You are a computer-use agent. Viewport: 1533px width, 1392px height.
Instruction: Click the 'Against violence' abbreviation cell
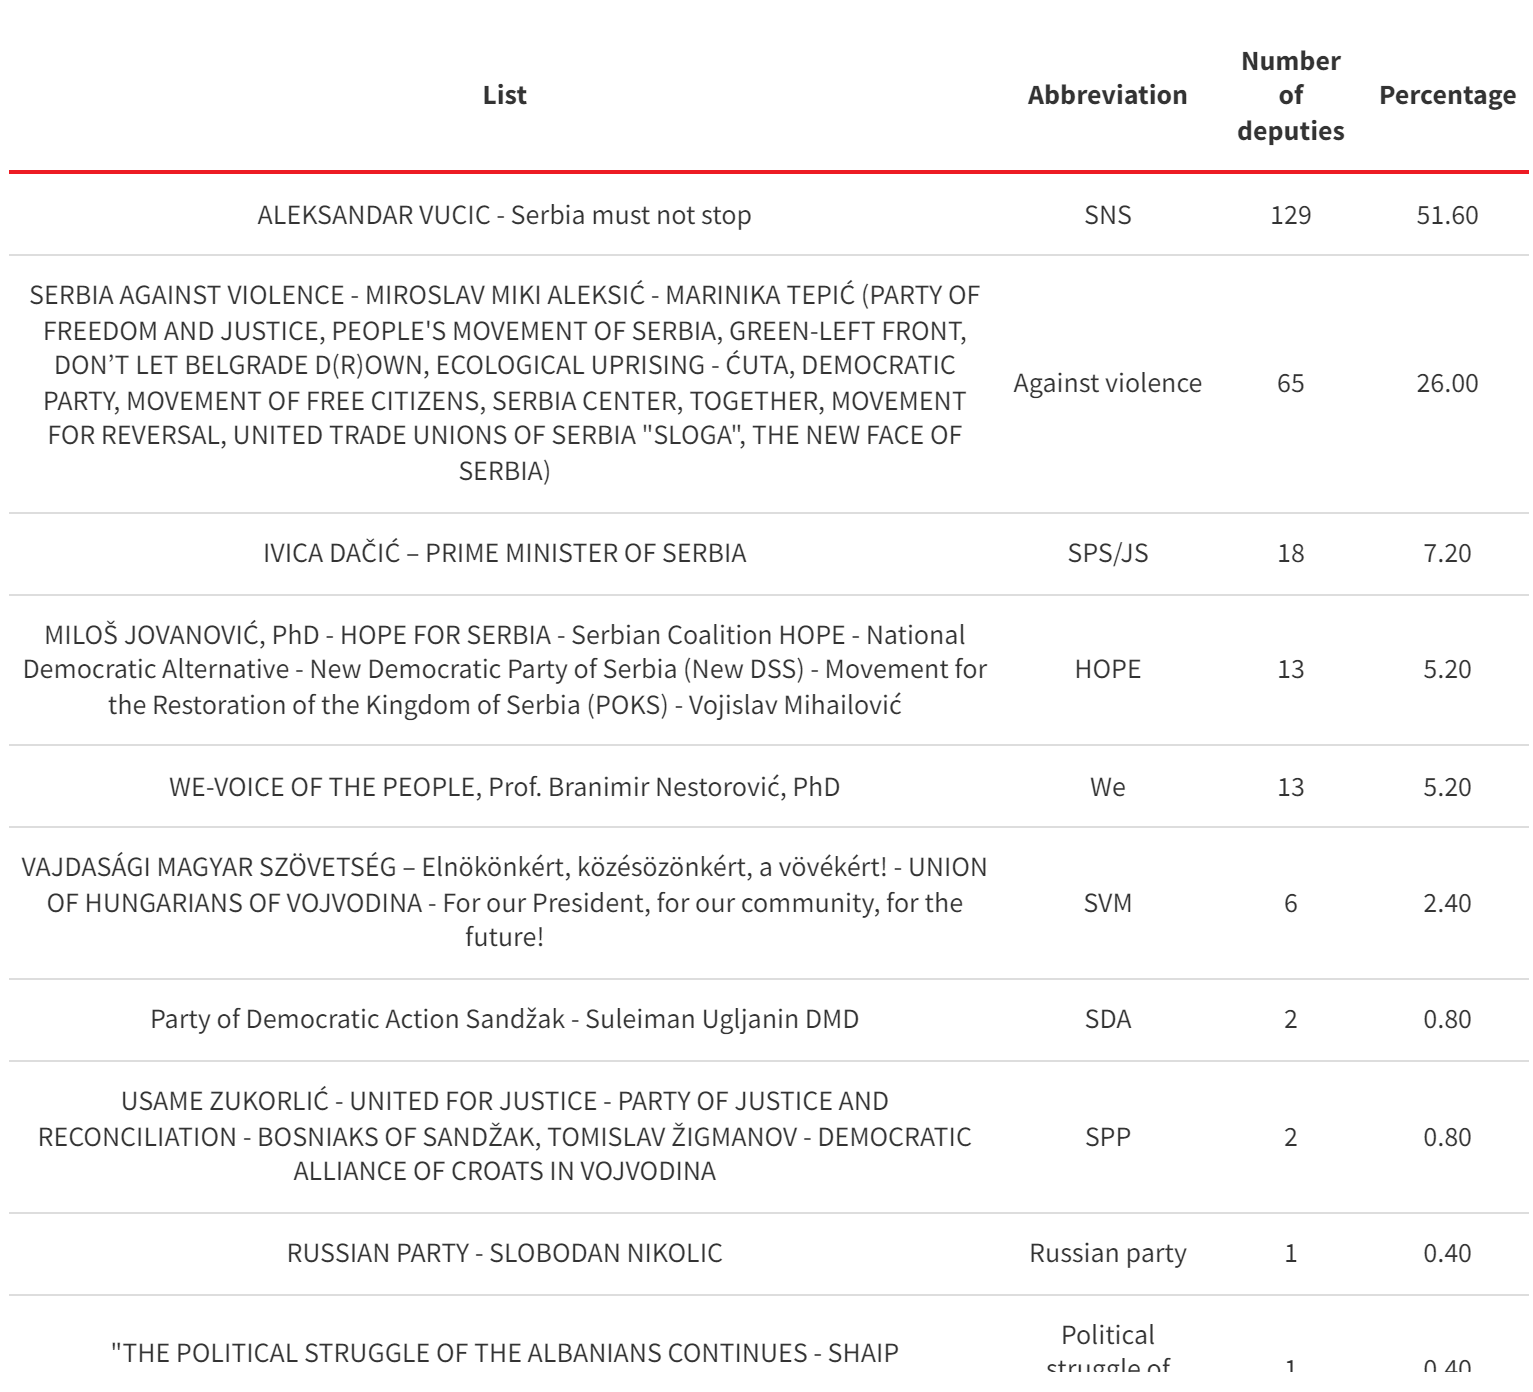1107,383
